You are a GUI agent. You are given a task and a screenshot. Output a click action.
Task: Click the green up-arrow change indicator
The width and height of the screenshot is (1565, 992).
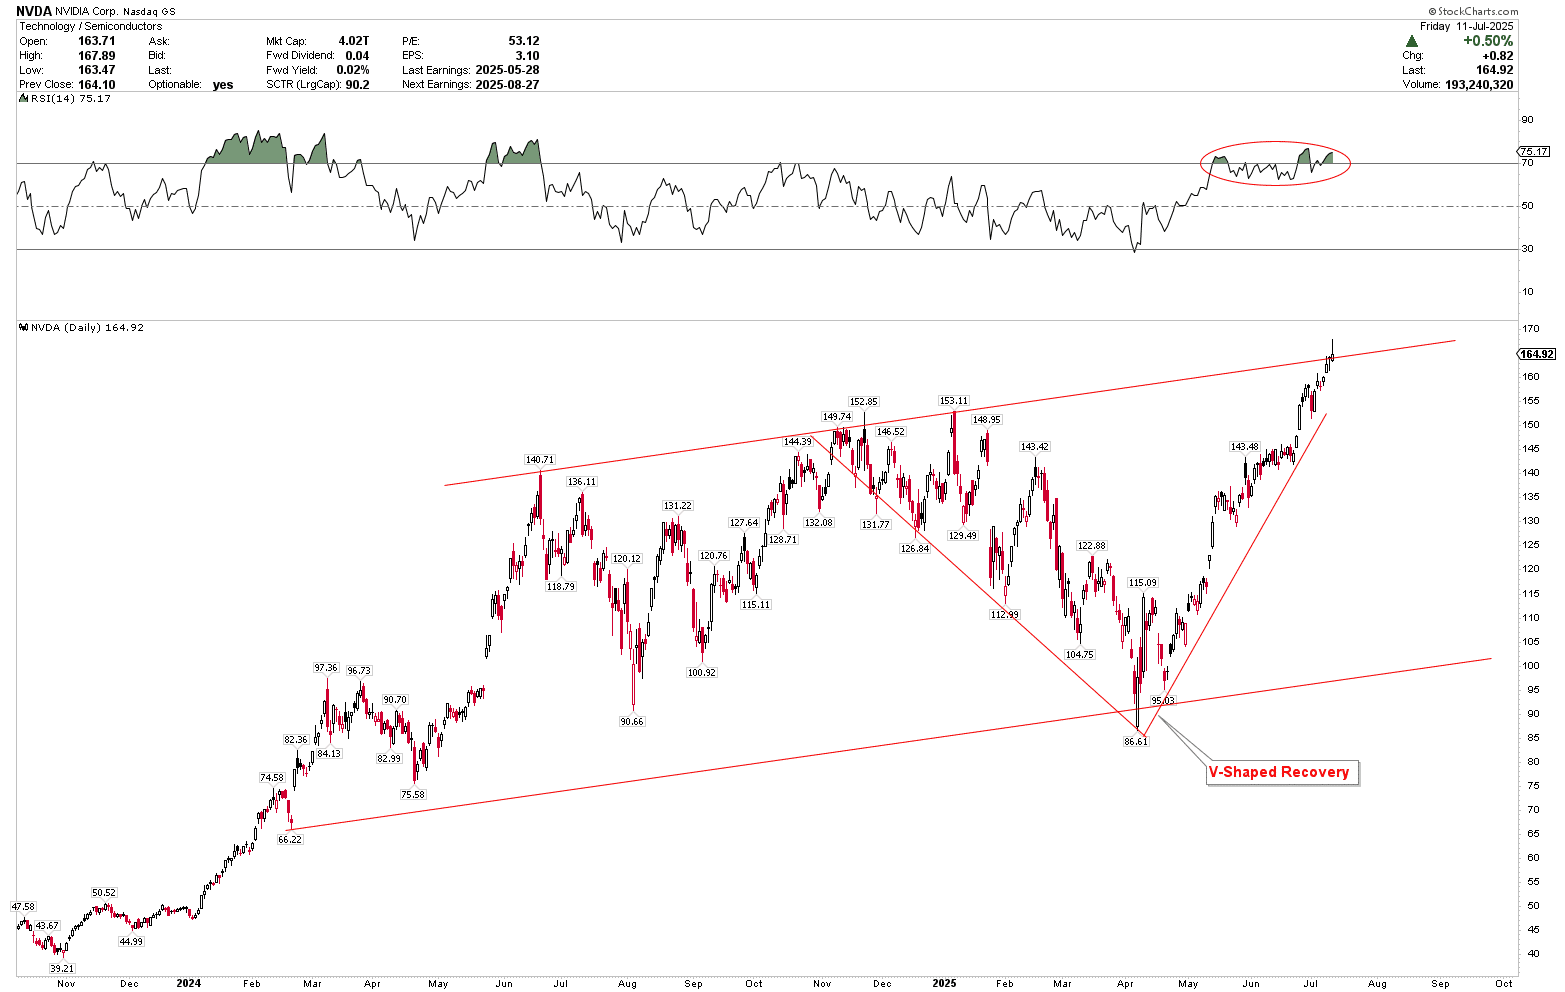1411,41
